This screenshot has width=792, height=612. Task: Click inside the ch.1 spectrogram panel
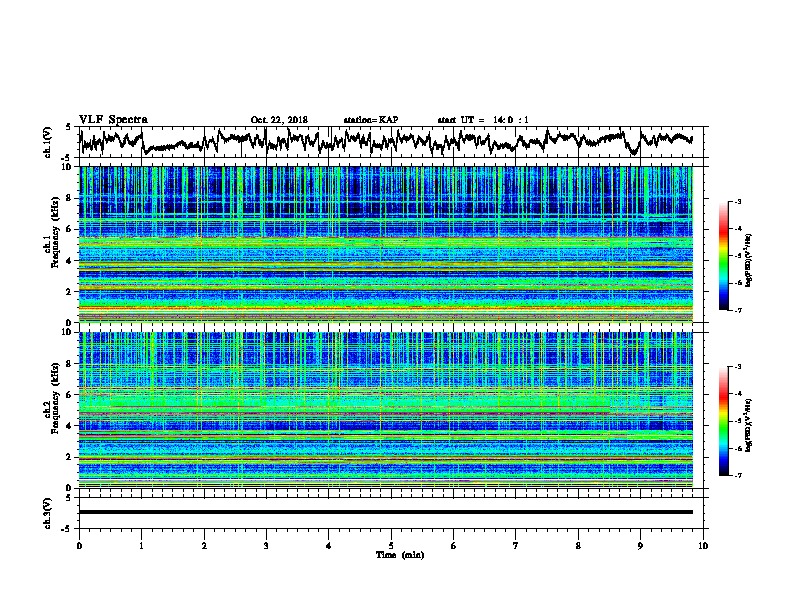(386, 244)
